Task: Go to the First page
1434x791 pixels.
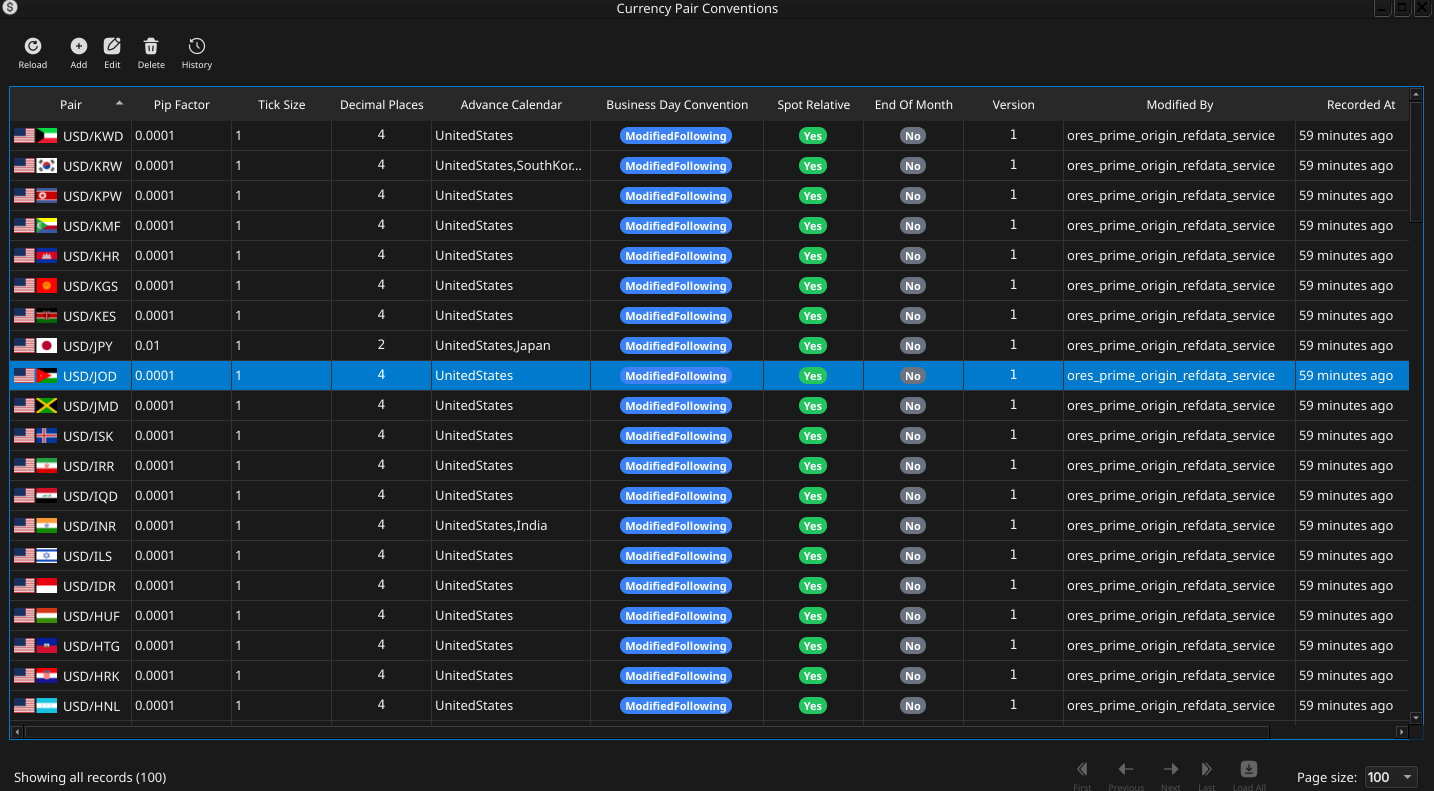Action: point(1082,775)
